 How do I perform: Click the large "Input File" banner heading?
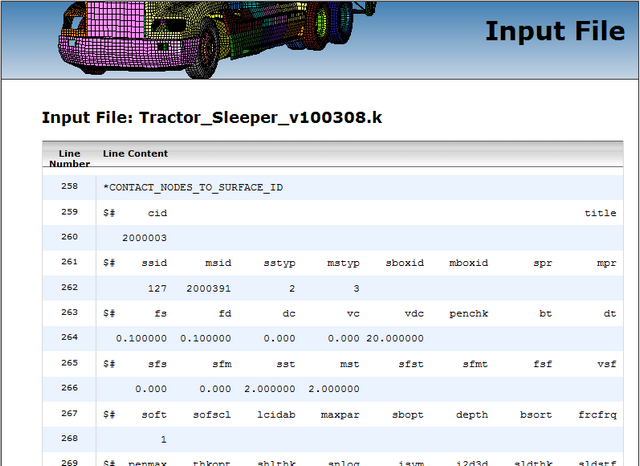point(554,31)
